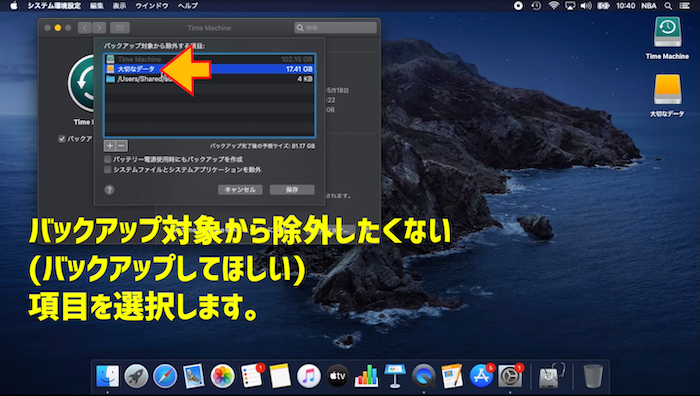Open Apple TV app in Dock
Screen dimensions: 700x396
(338, 376)
